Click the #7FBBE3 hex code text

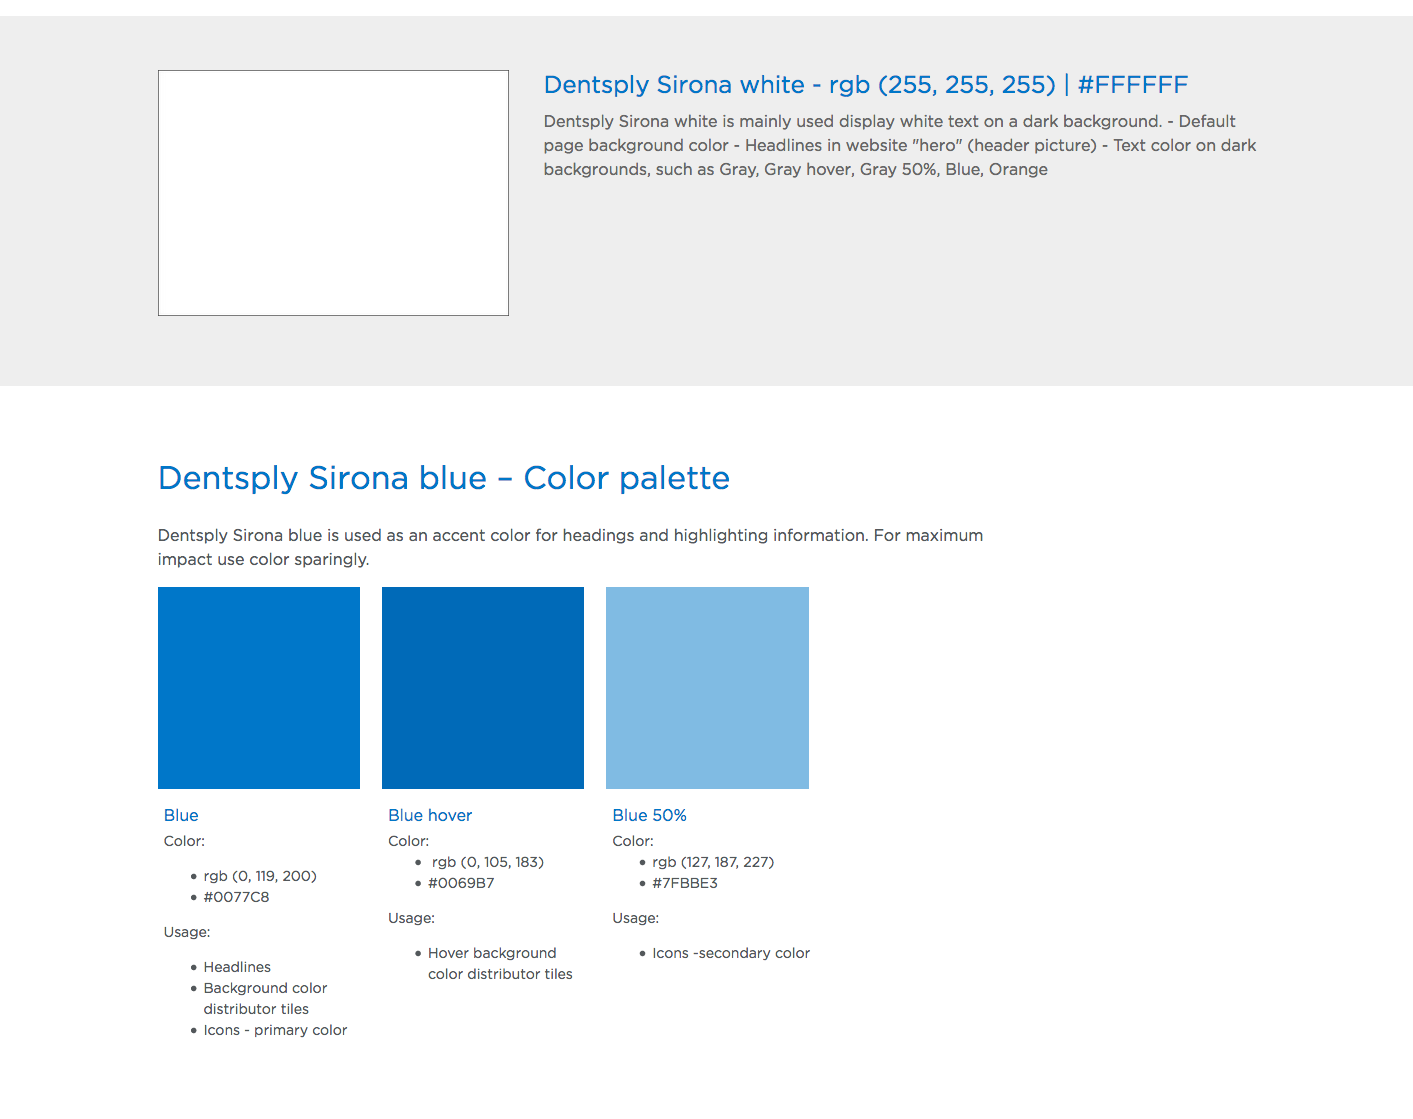point(685,883)
